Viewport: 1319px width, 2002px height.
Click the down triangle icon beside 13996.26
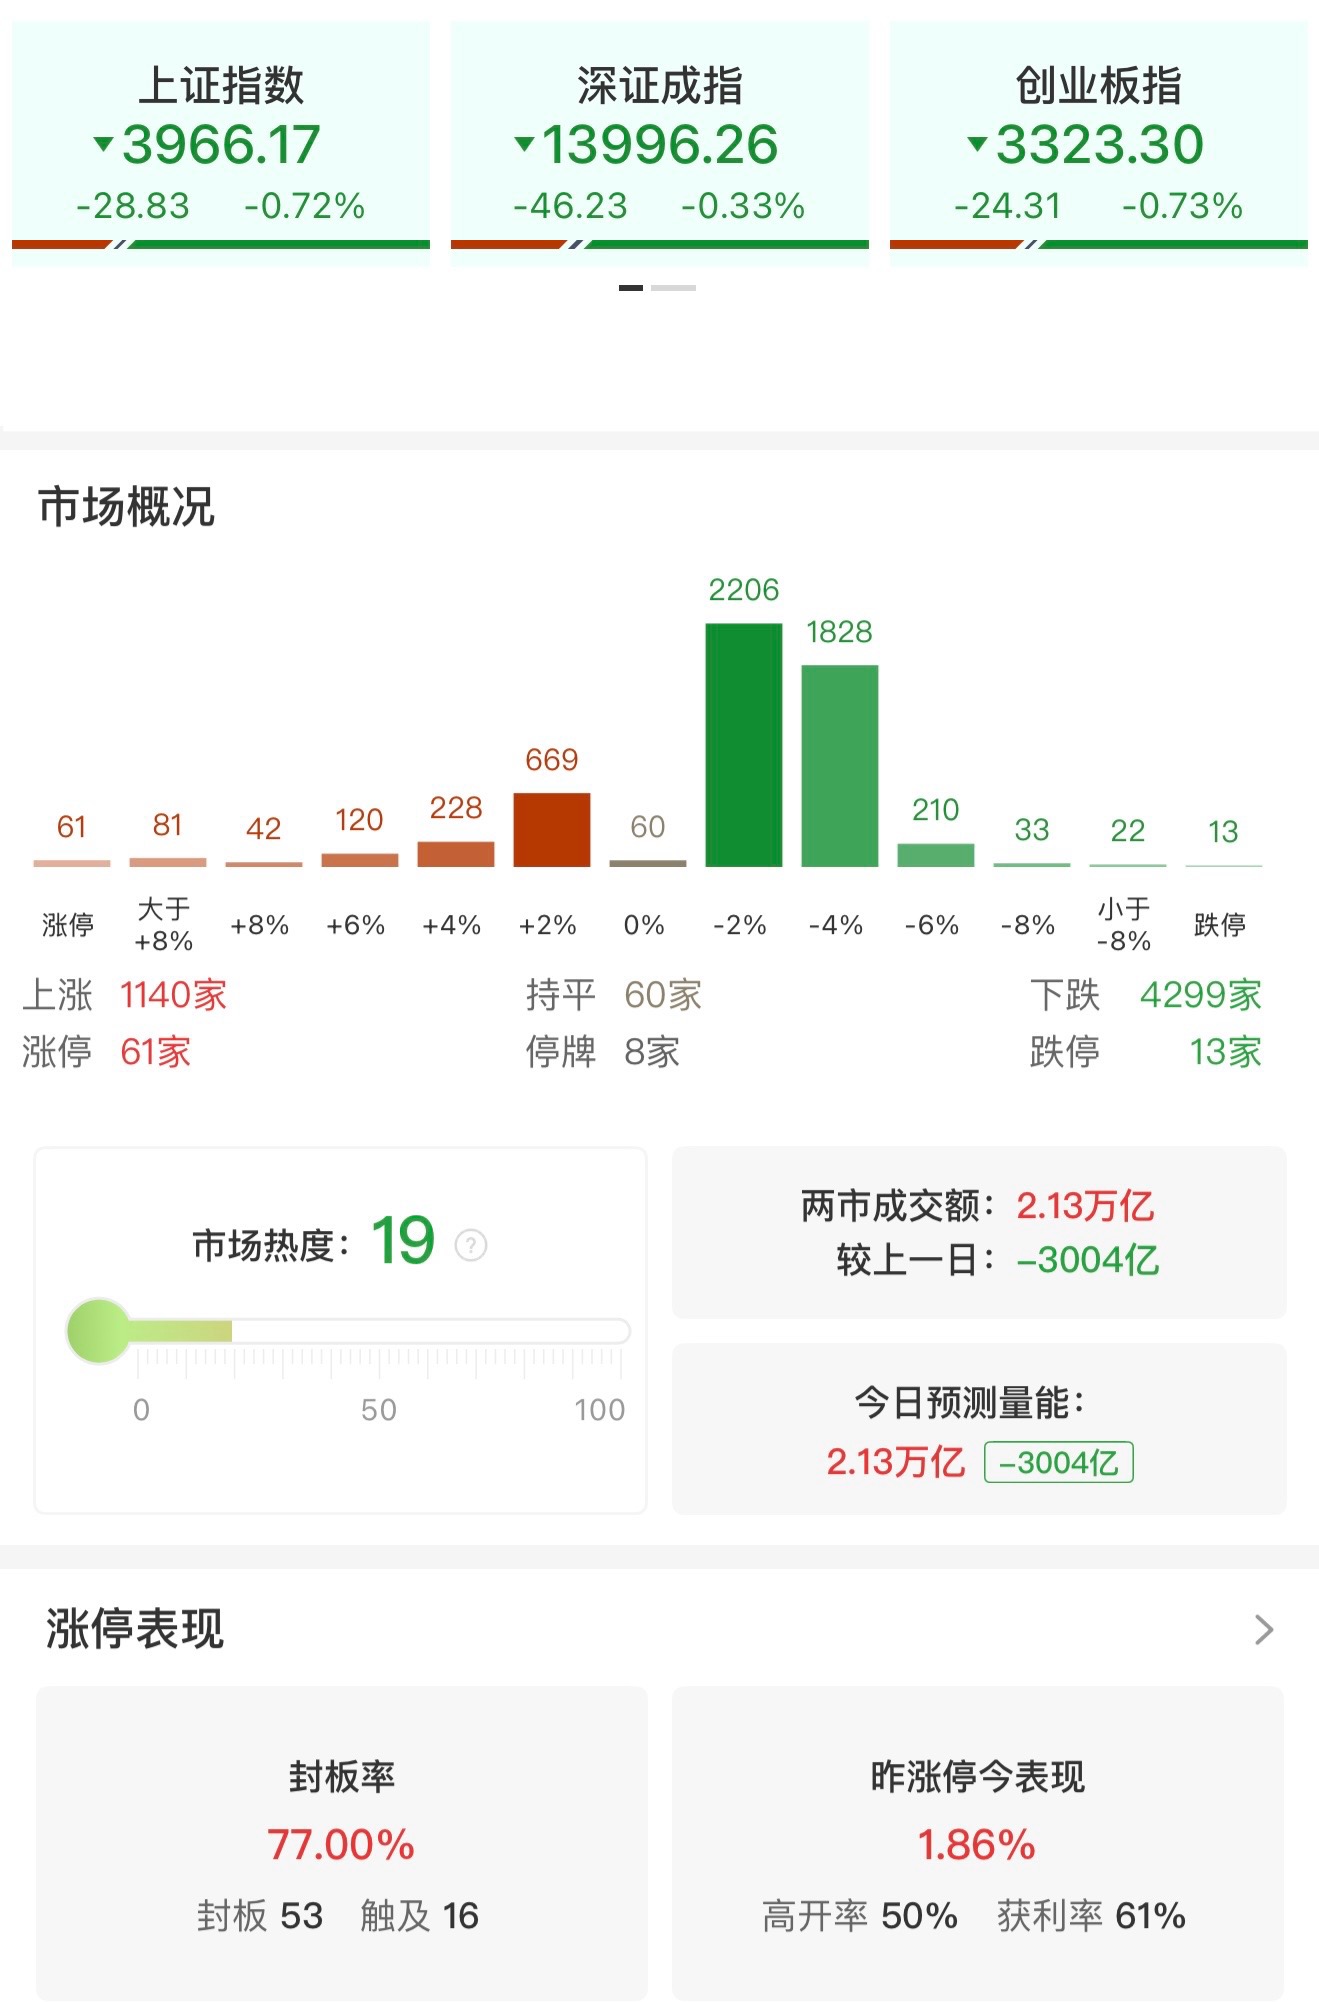pyautogui.click(x=524, y=144)
